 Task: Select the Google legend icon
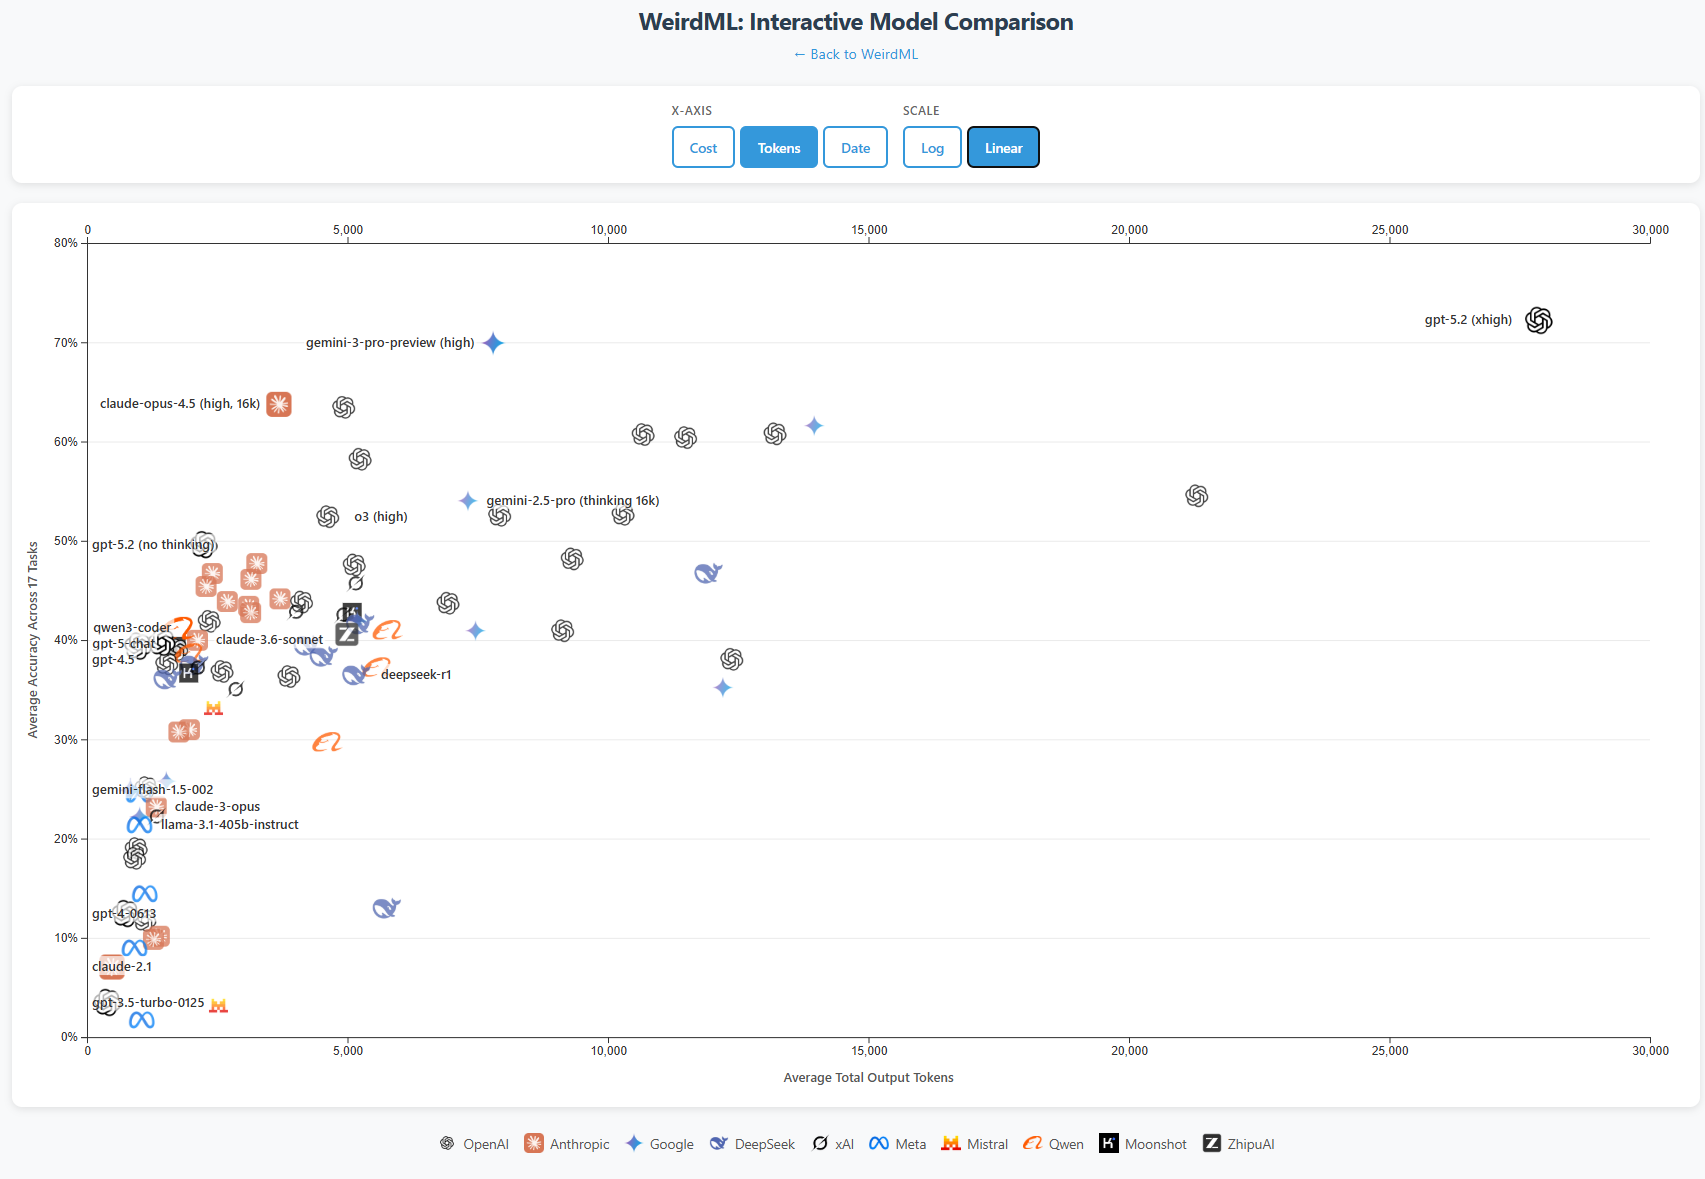point(633,1143)
